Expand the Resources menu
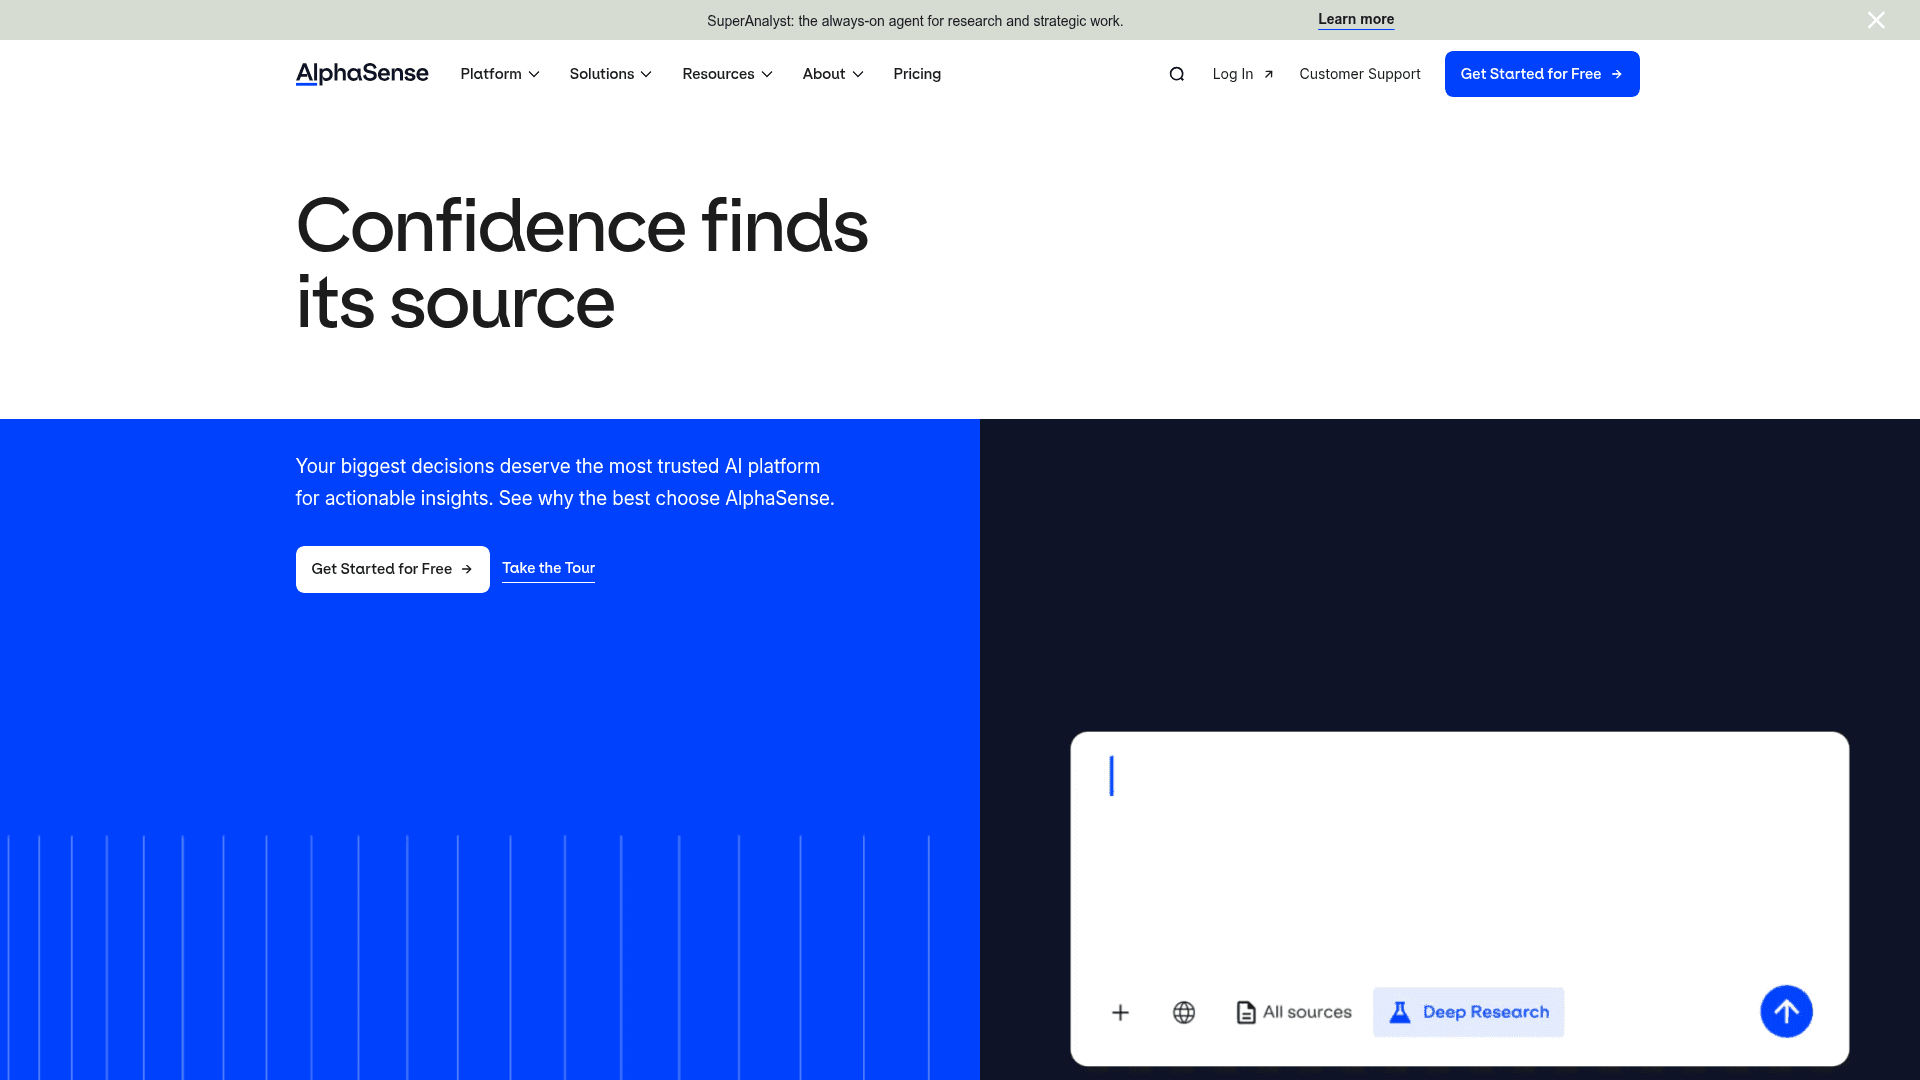The height and width of the screenshot is (1080, 1920). [728, 74]
